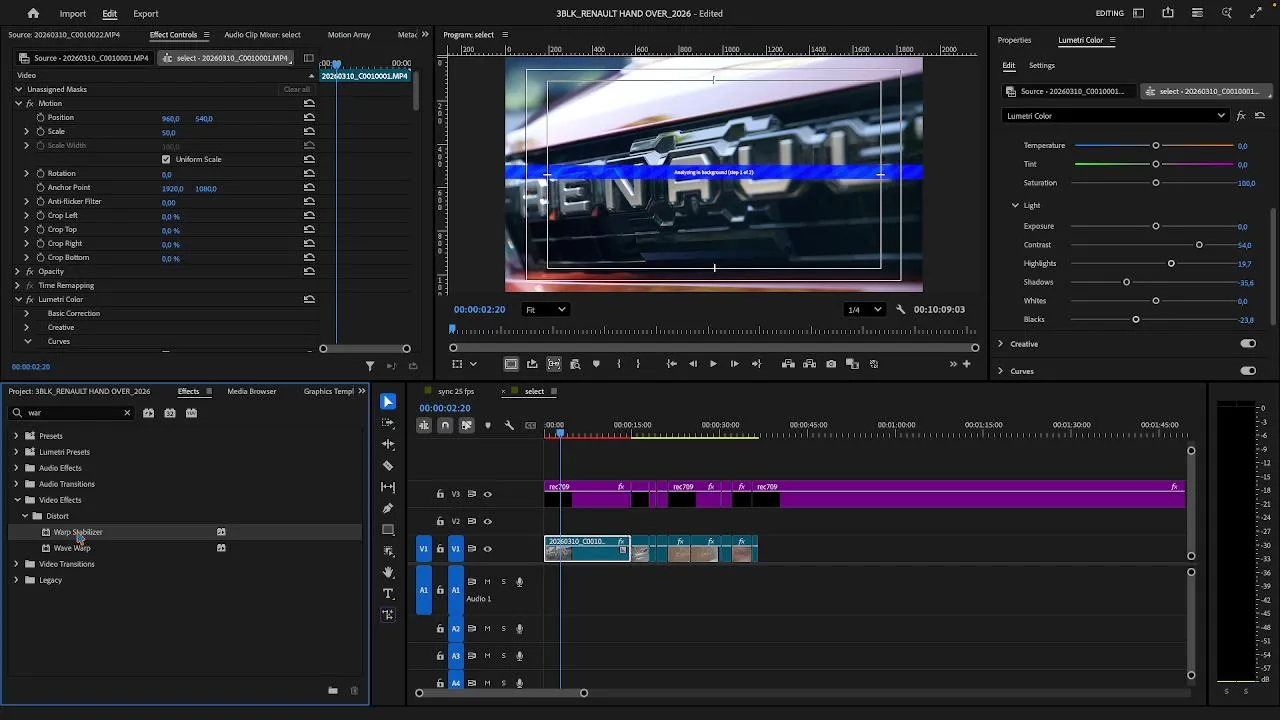Click Mark Out bracket in Program monitor
The width and height of the screenshot is (1280, 720).
(638, 364)
